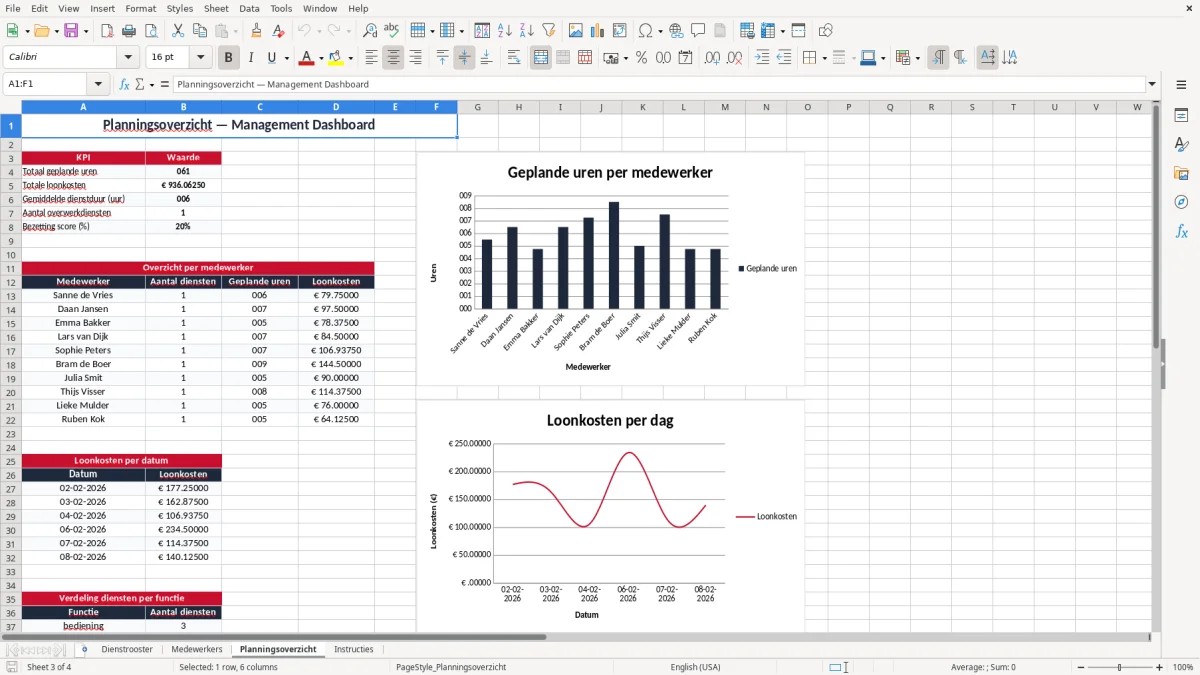Open the Insert menu
Image resolution: width=1200 pixels, height=675 pixels.
click(102, 8)
